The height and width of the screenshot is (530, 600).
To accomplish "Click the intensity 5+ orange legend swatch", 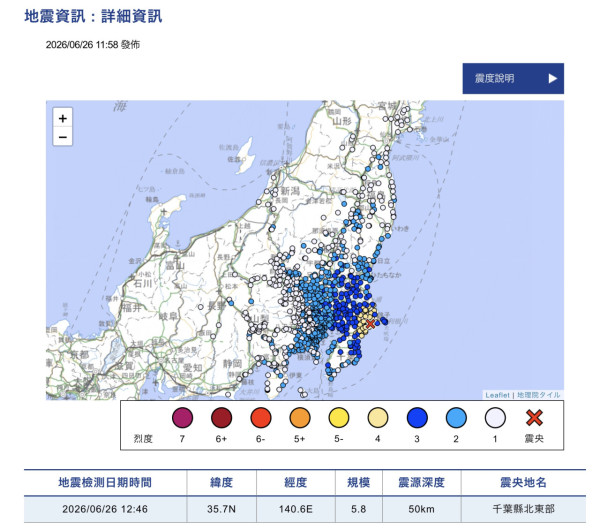I will 300,417.
